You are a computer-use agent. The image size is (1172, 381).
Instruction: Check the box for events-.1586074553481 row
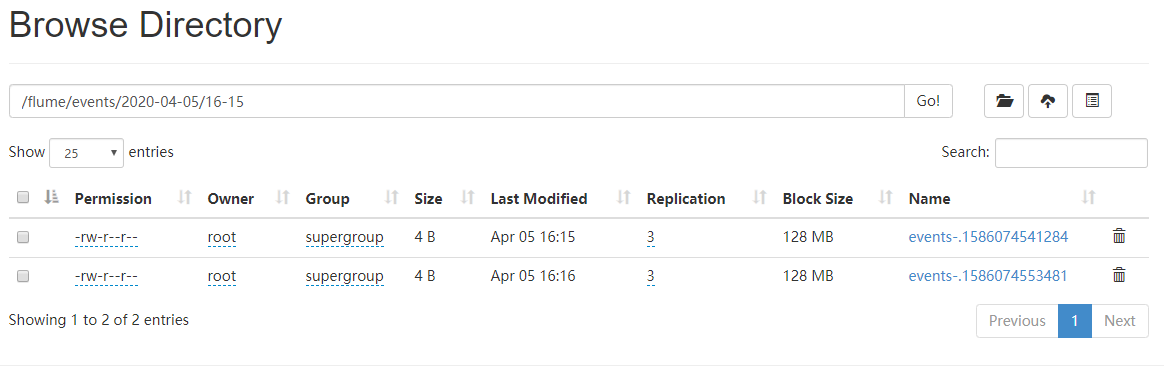pyautogui.click(x=23, y=276)
